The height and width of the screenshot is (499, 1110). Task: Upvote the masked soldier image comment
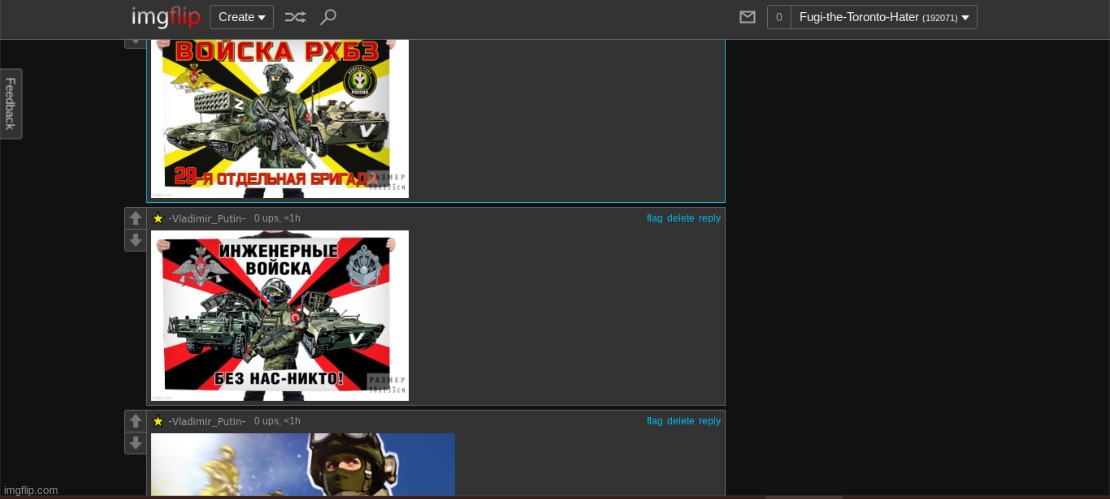pyautogui.click(x=135, y=422)
